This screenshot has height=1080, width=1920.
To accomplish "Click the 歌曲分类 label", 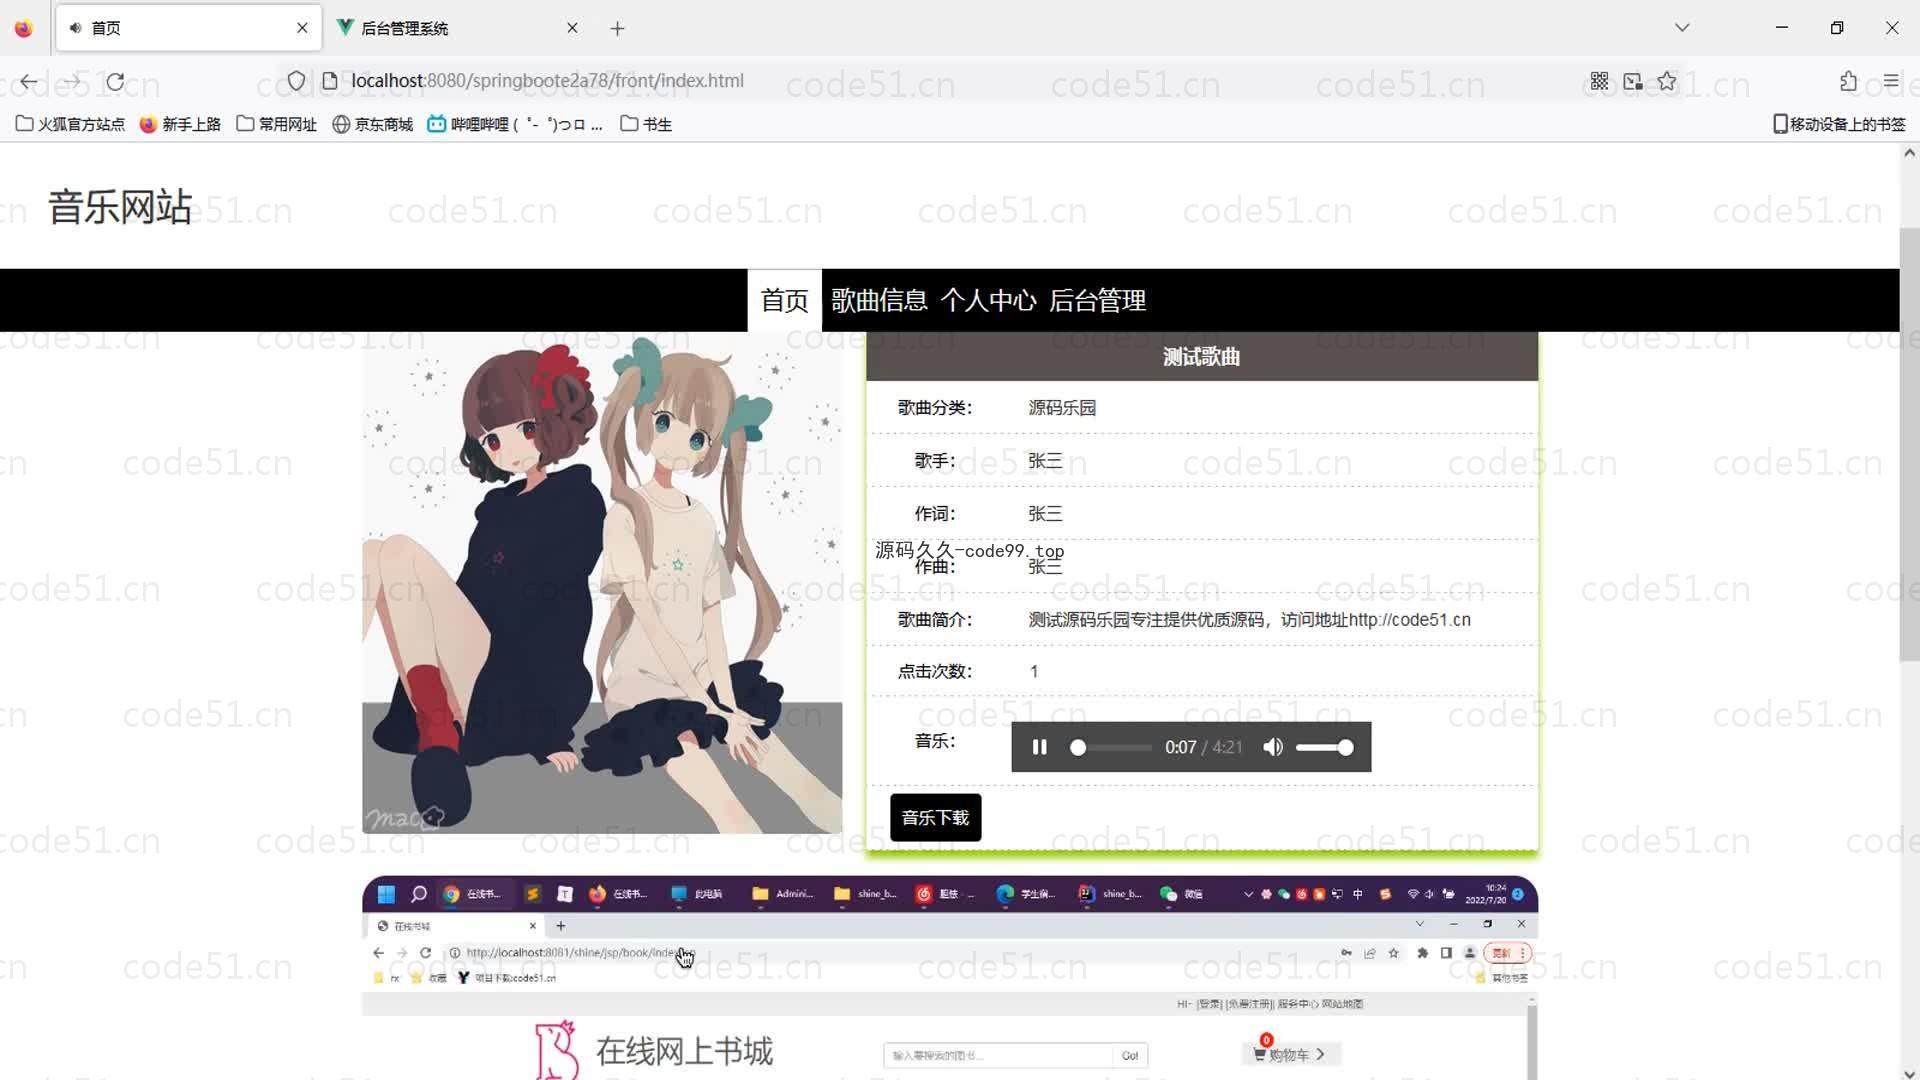I will (x=934, y=408).
